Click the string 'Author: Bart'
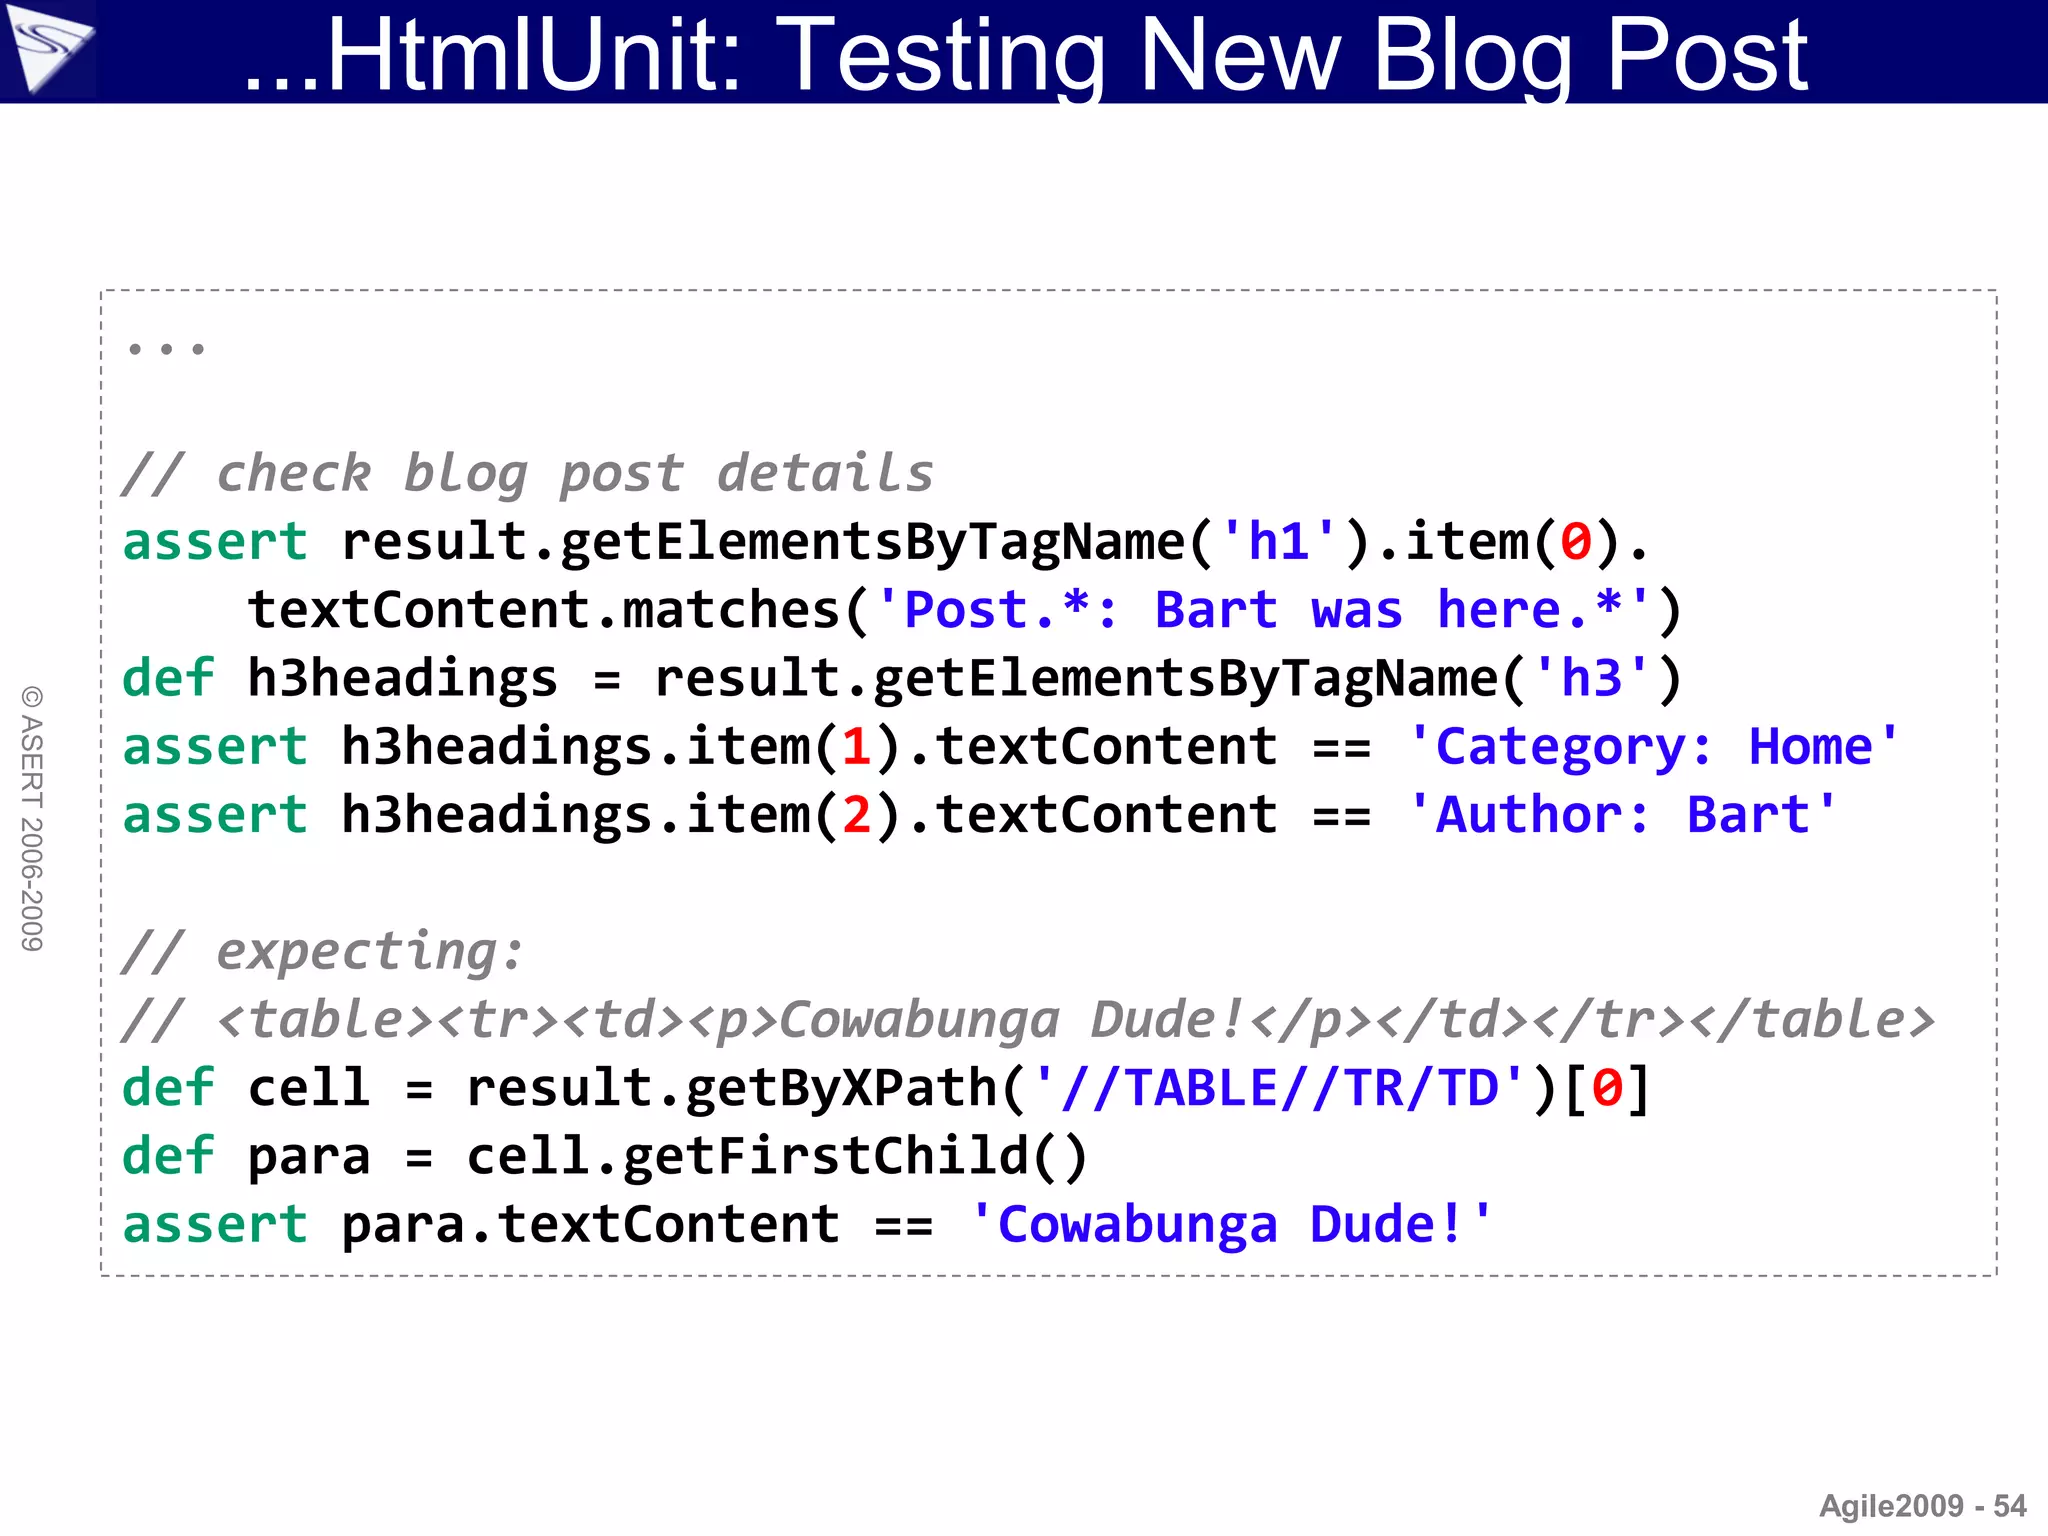Screen dimensions: 2048x1536 click(1622, 815)
